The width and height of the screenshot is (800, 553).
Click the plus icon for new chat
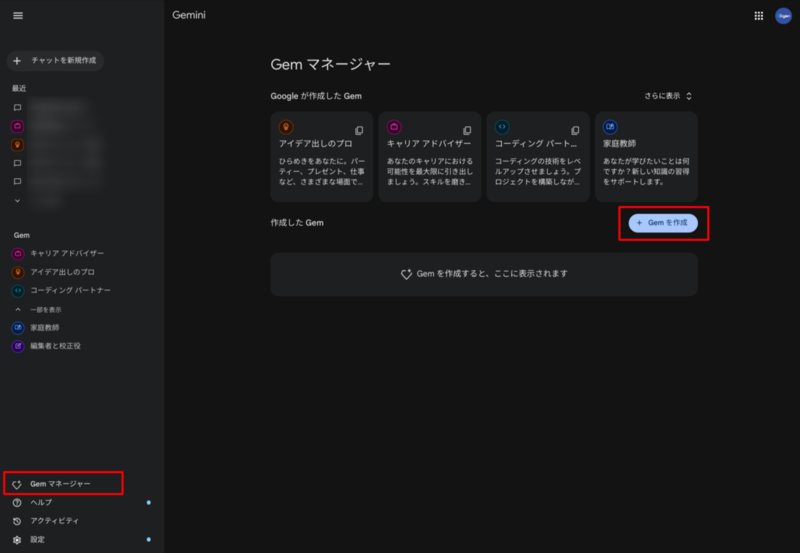[x=17, y=61]
